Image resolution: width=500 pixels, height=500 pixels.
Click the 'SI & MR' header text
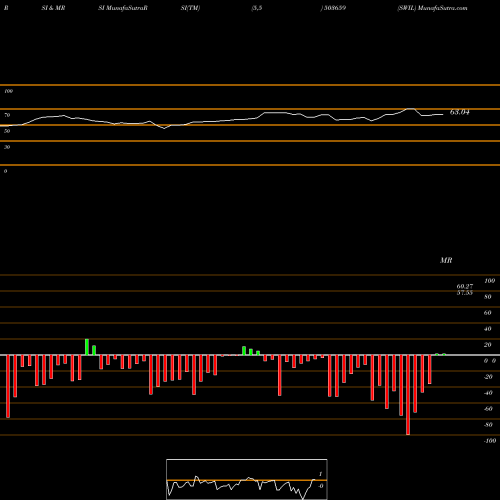[x=53, y=8]
